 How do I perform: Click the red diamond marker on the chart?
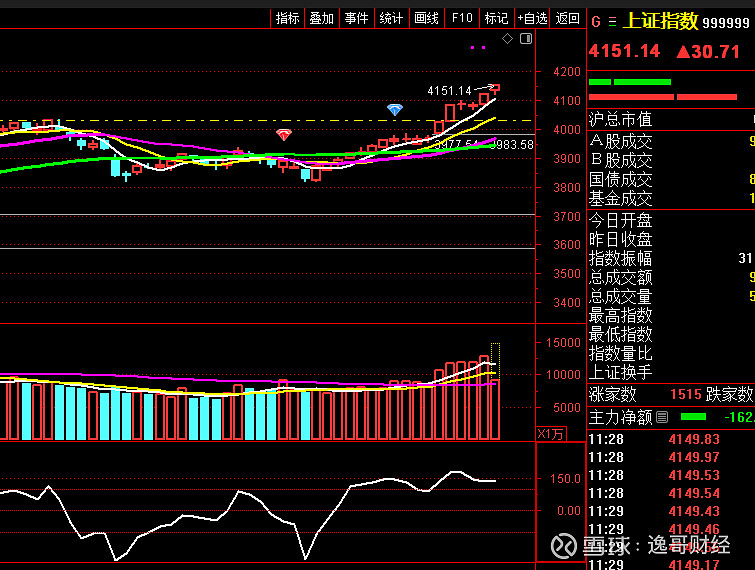click(284, 134)
